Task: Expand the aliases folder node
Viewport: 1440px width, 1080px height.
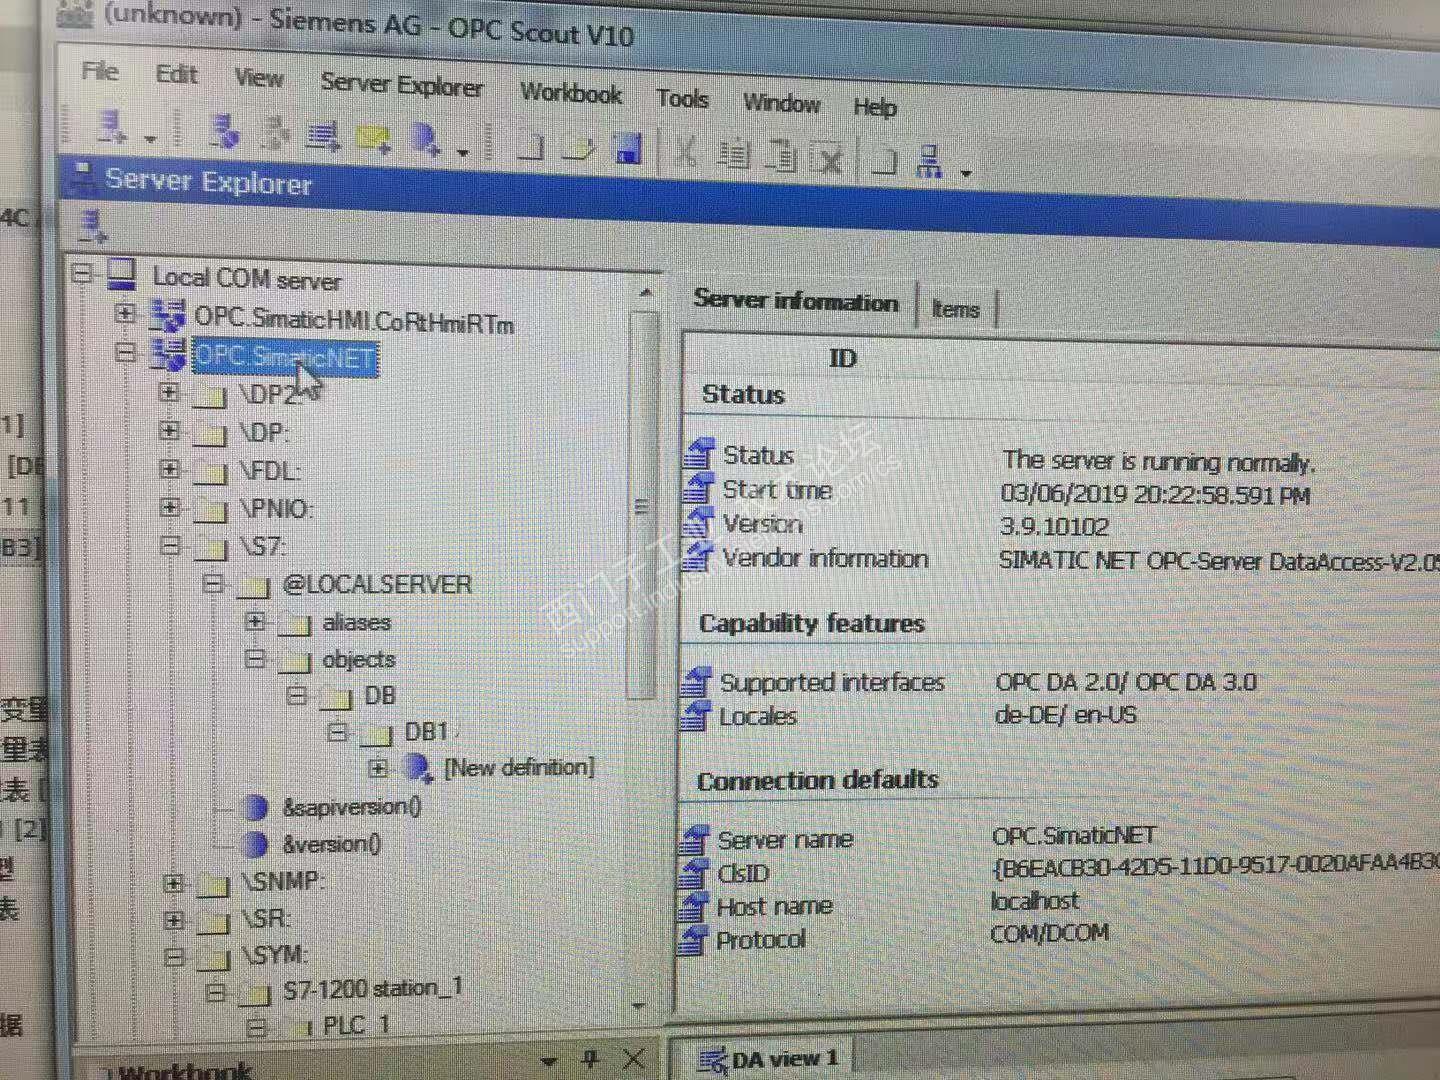Action: click(x=256, y=621)
